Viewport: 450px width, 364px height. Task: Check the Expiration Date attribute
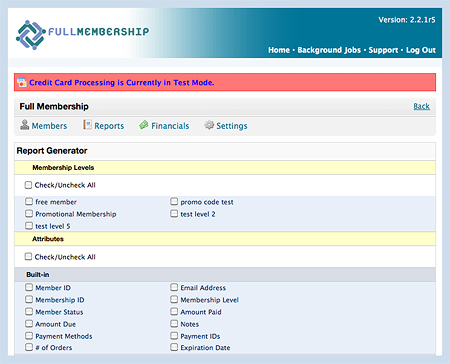click(x=174, y=347)
